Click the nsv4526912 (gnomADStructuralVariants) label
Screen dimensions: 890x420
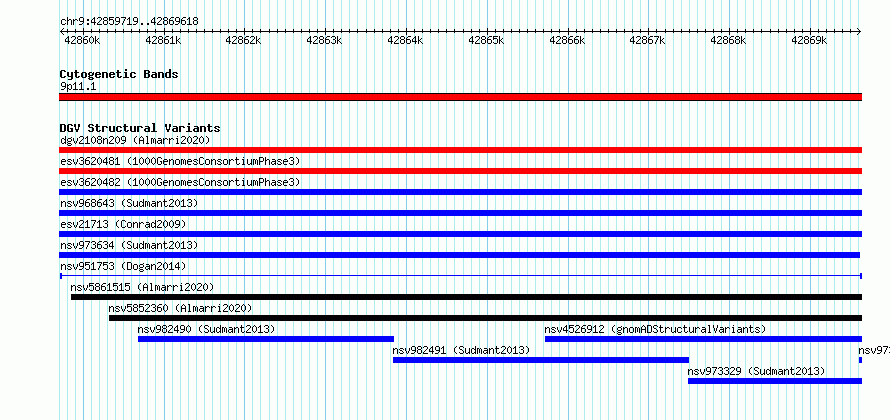(655, 329)
